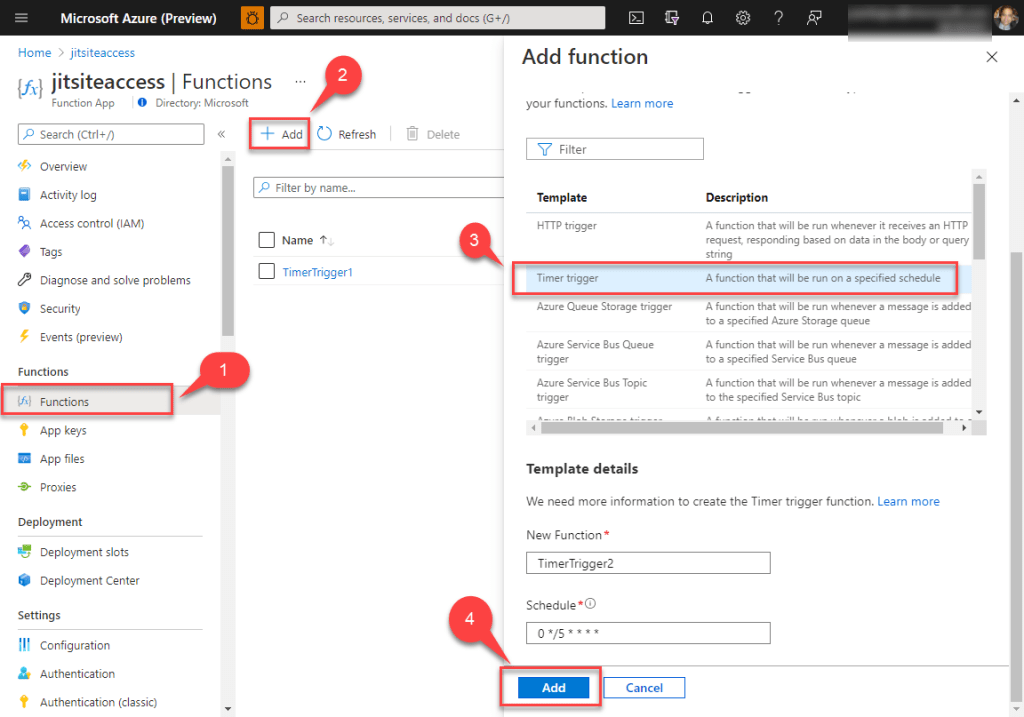Click the Schedule cron expression field
The image size is (1024, 717).
(x=648, y=633)
